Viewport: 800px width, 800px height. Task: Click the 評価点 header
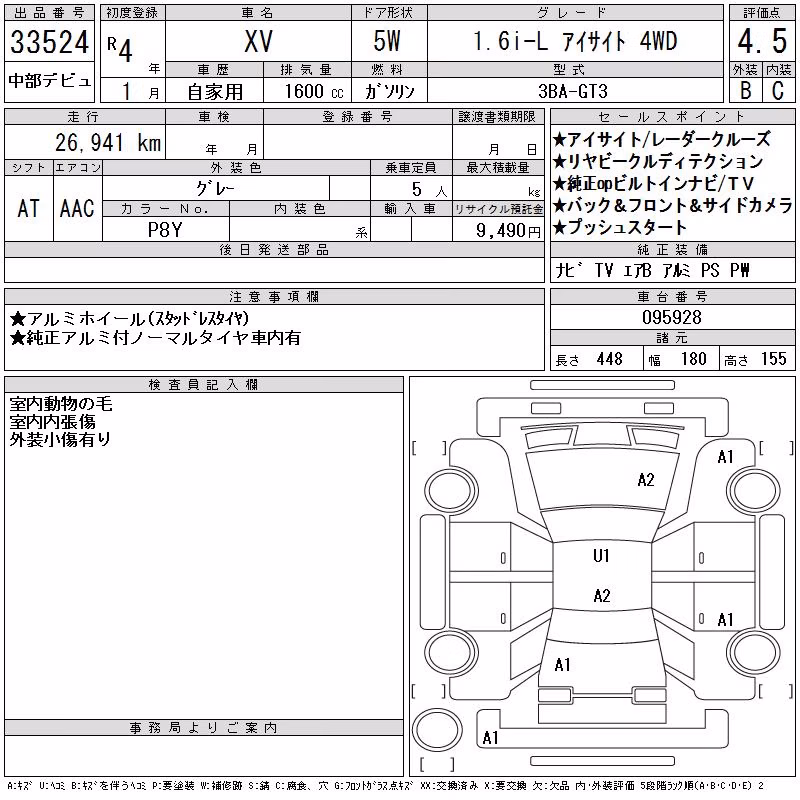tap(762, 13)
